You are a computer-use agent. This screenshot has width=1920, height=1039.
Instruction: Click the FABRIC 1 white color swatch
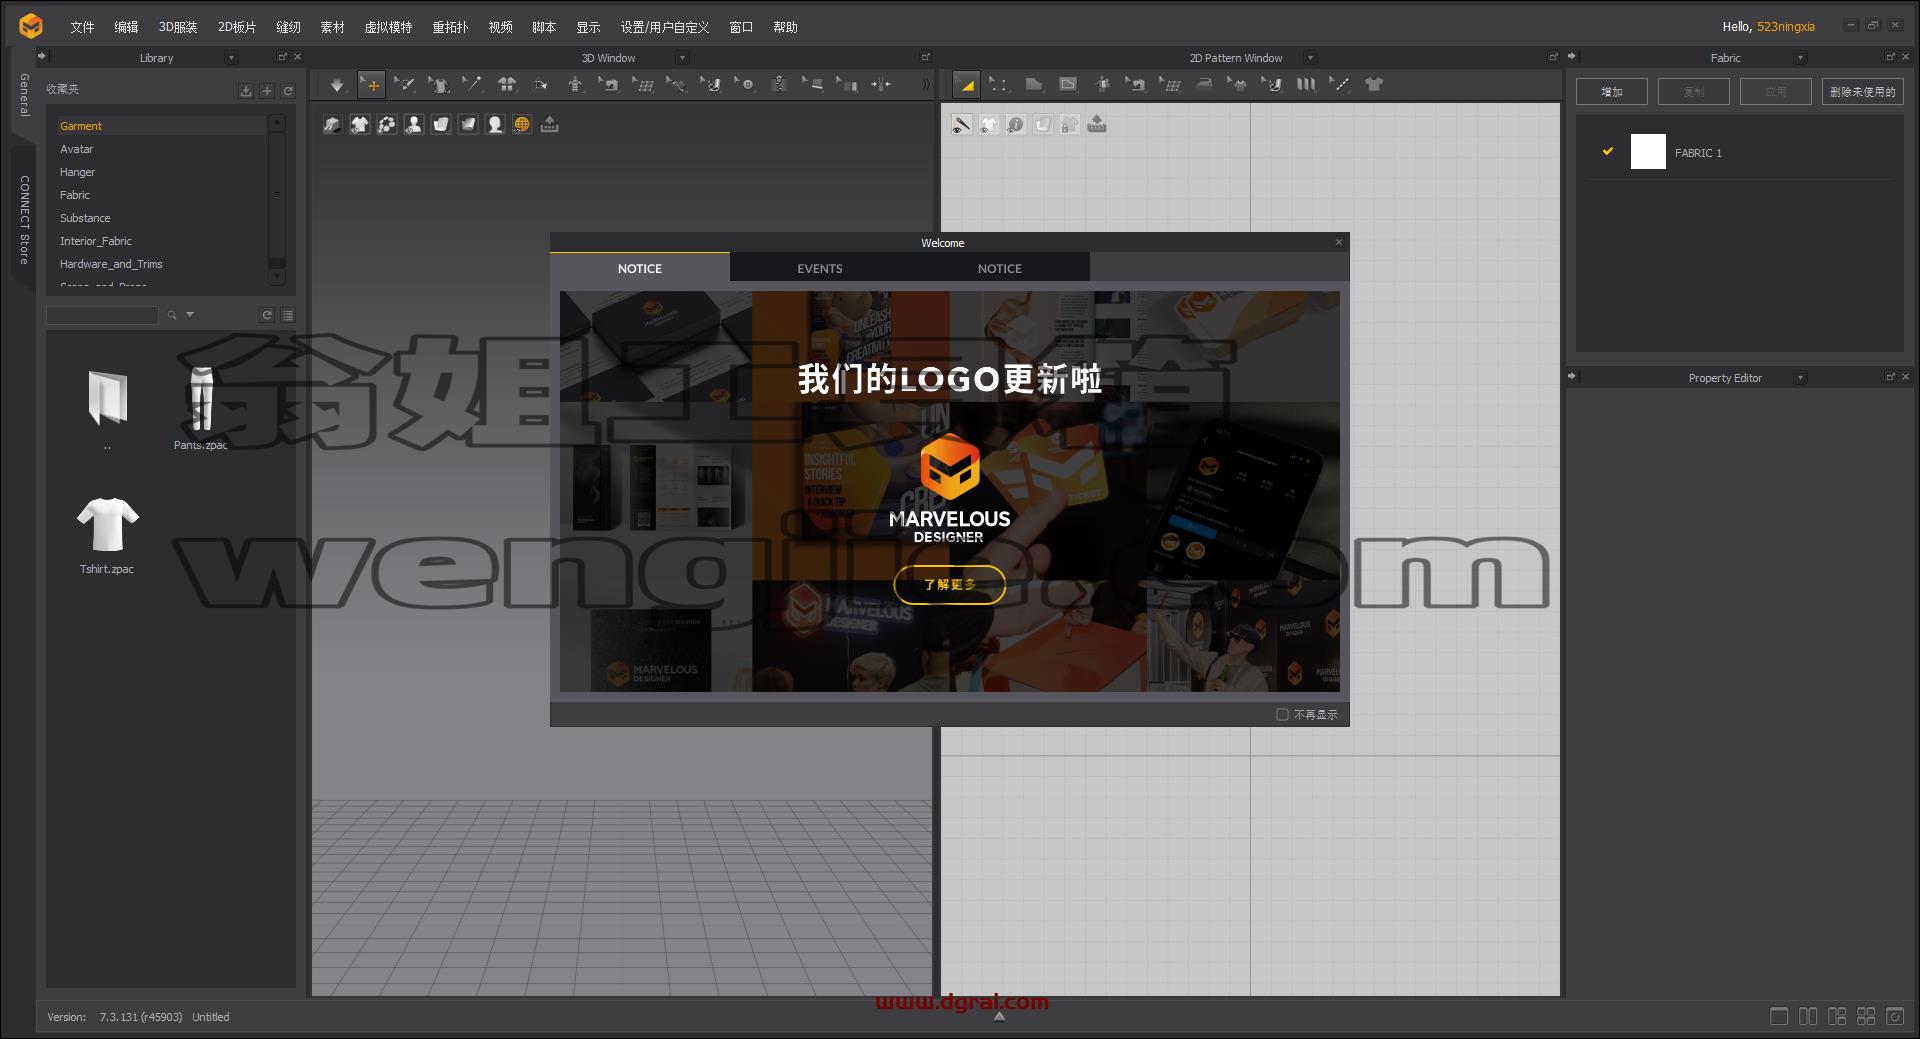1648,152
